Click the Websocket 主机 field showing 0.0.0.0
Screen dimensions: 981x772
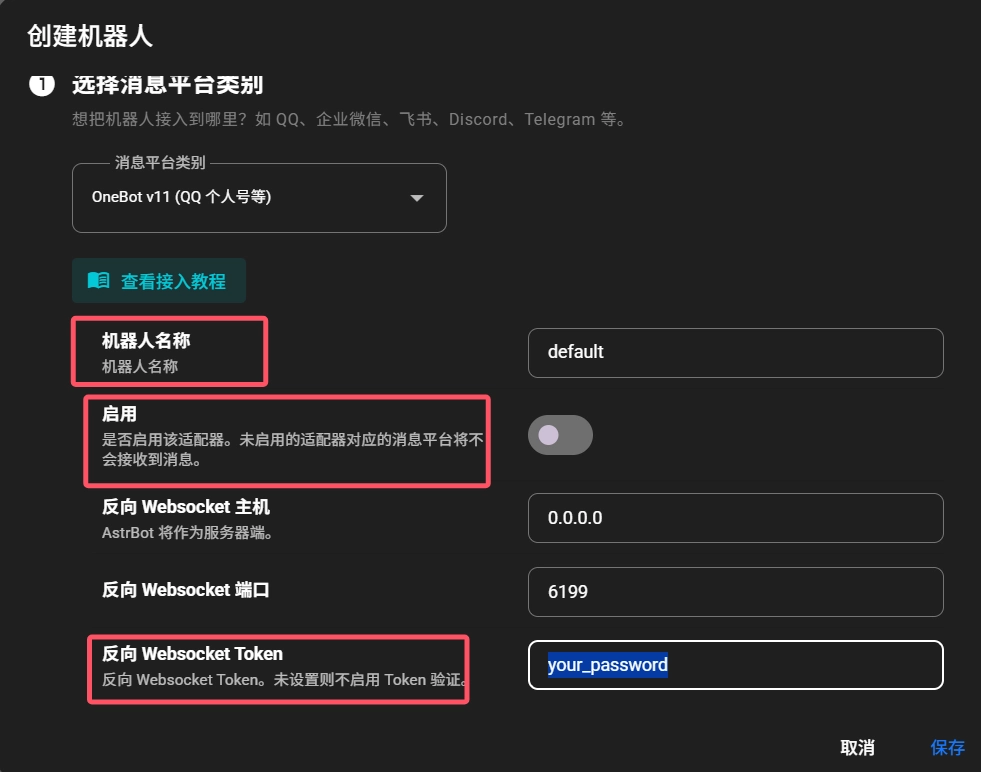click(x=735, y=518)
